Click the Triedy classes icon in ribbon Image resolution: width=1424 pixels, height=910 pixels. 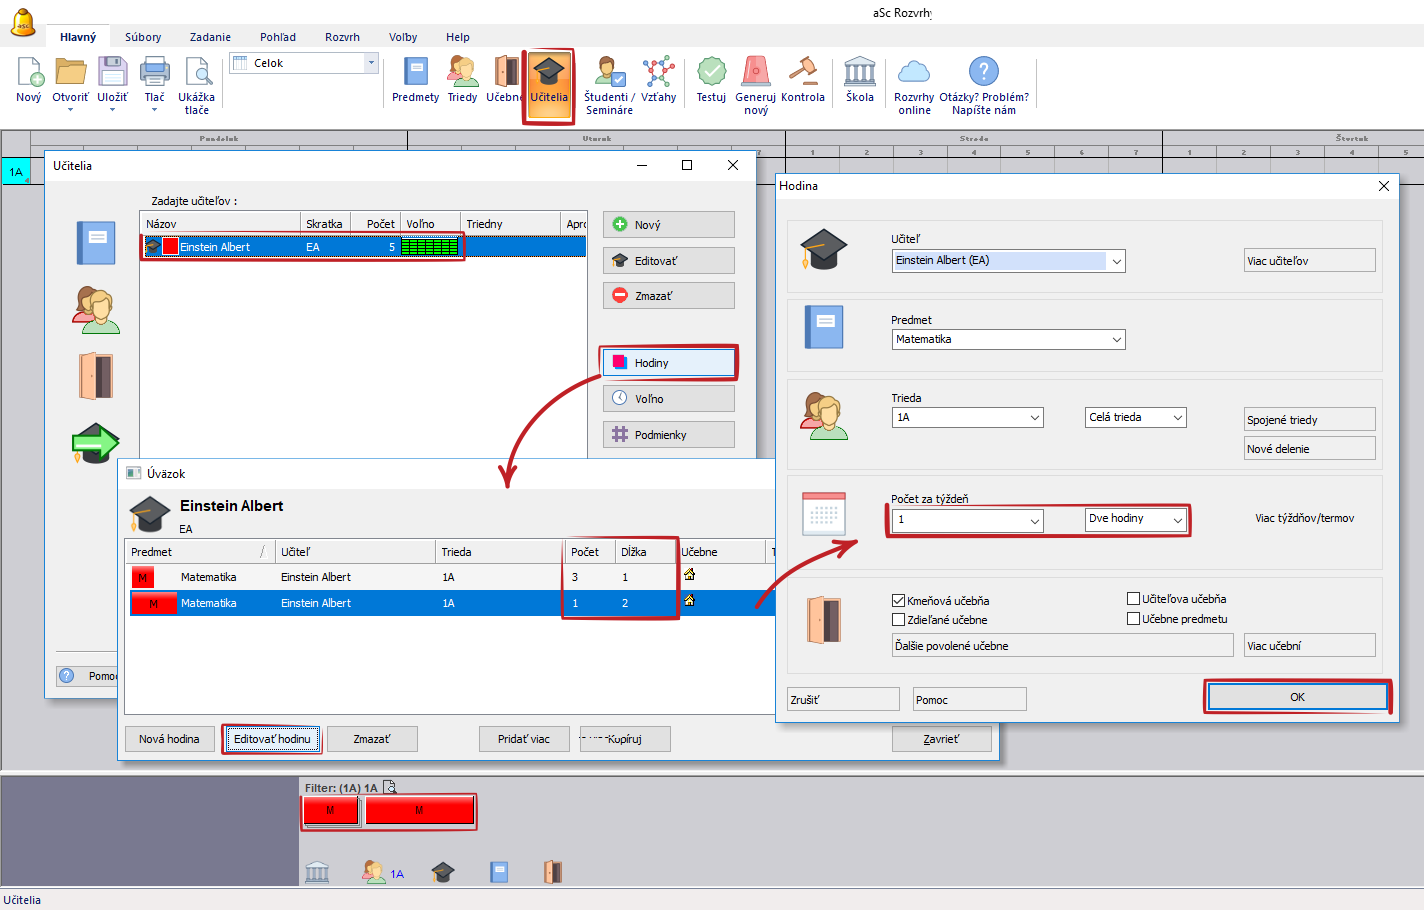click(x=462, y=80)
